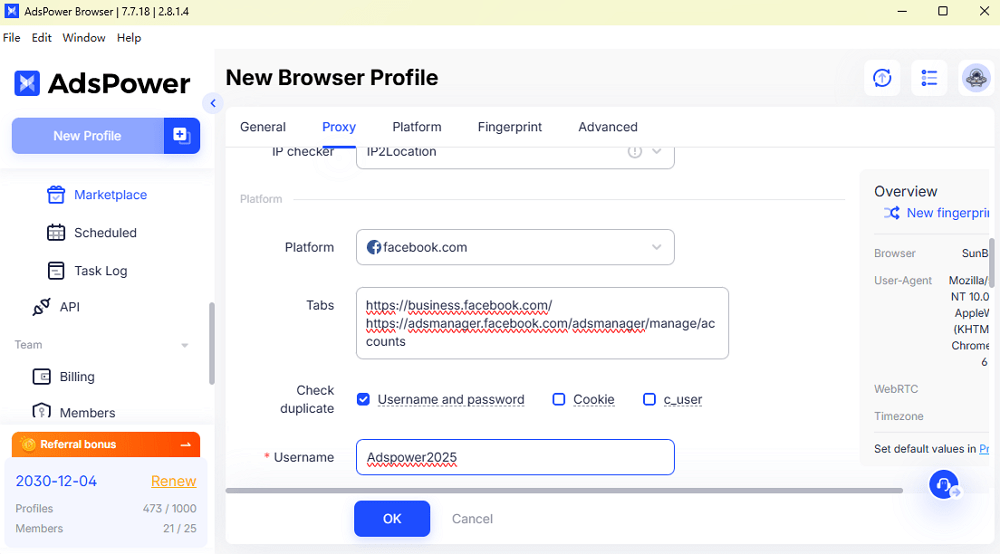The height and width of the screenshot is (554, 1000).
Task: Confirm with the OK button
Action: coord(392,518)
